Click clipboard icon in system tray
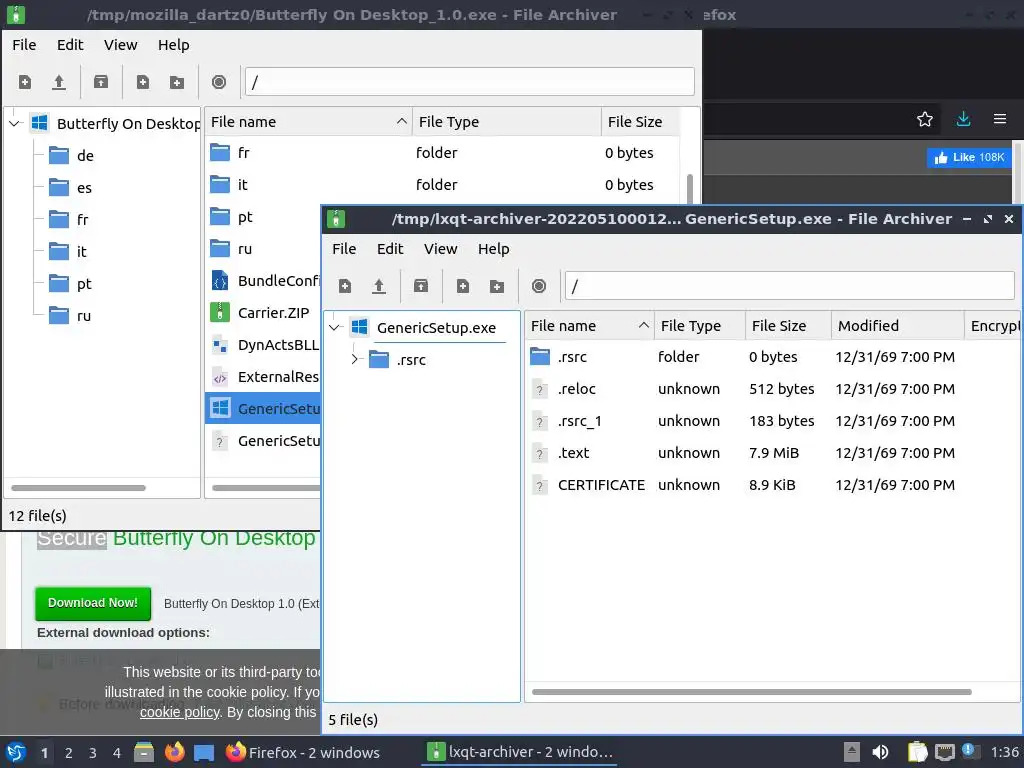This screenshot has width=1024, height=768. (917, 752)
